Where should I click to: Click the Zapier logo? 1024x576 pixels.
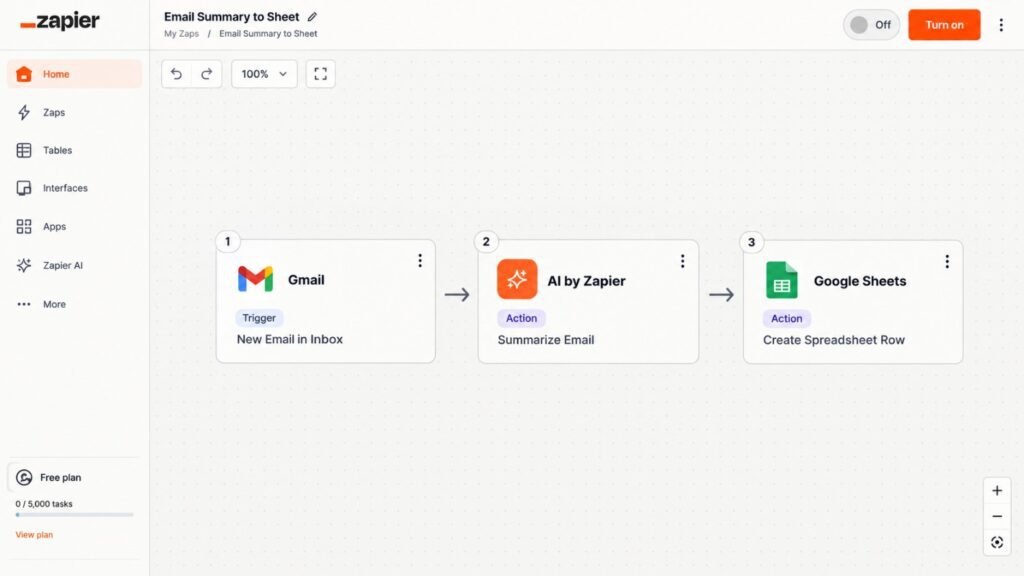[59, 21]
